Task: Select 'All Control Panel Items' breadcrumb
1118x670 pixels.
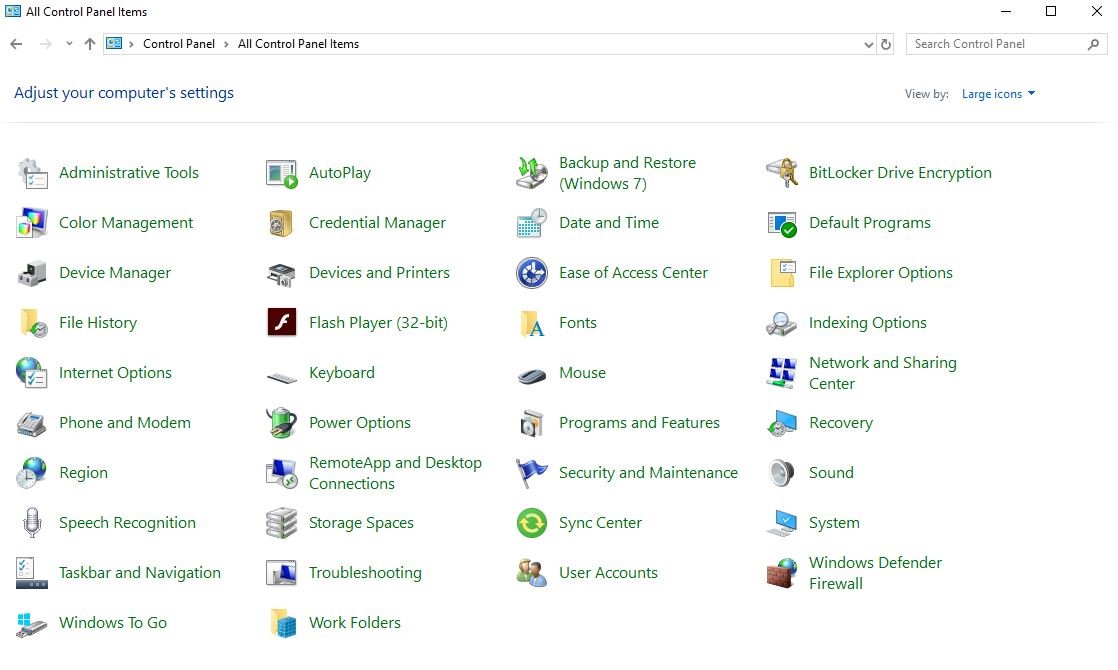Action: click(298, 44)
